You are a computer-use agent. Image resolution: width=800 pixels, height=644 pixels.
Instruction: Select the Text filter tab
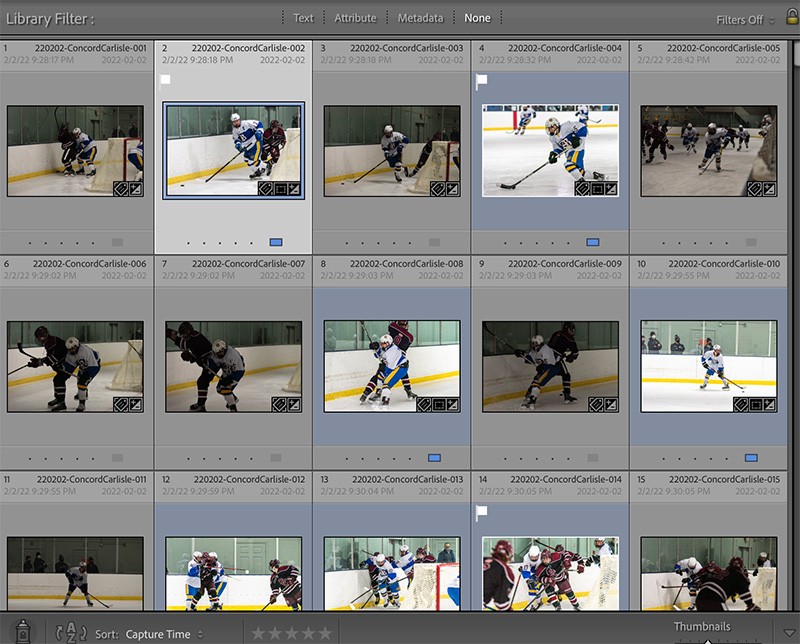click(x=303, y=18)
